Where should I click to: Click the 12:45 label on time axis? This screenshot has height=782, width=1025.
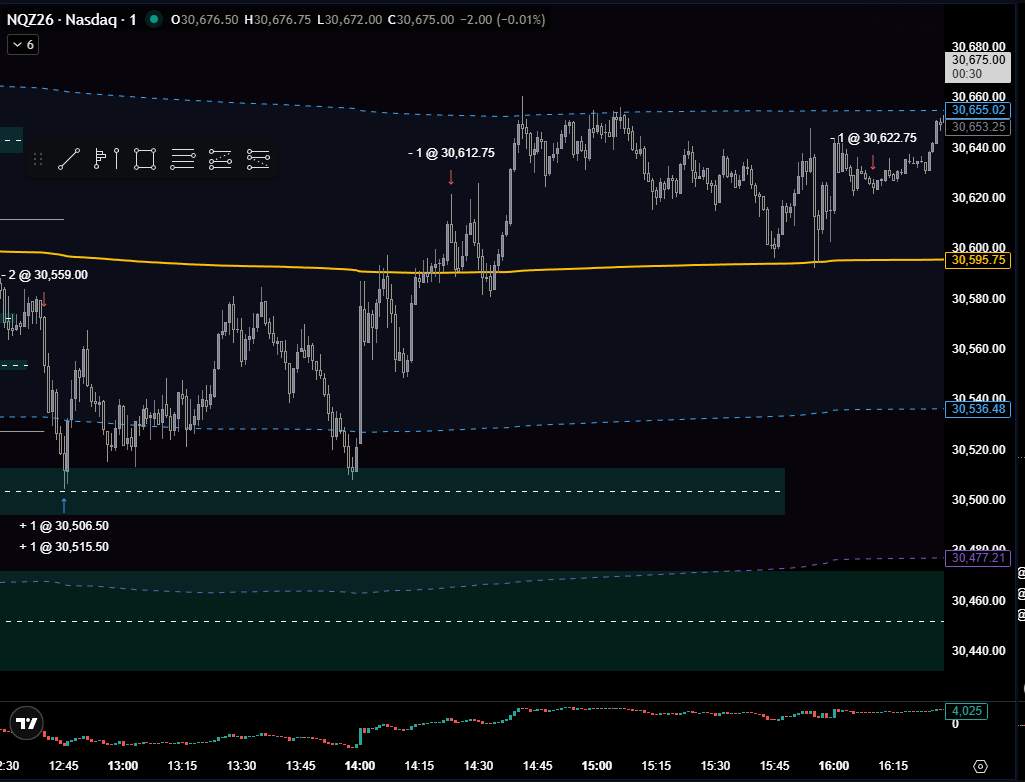tap(63, 766)
